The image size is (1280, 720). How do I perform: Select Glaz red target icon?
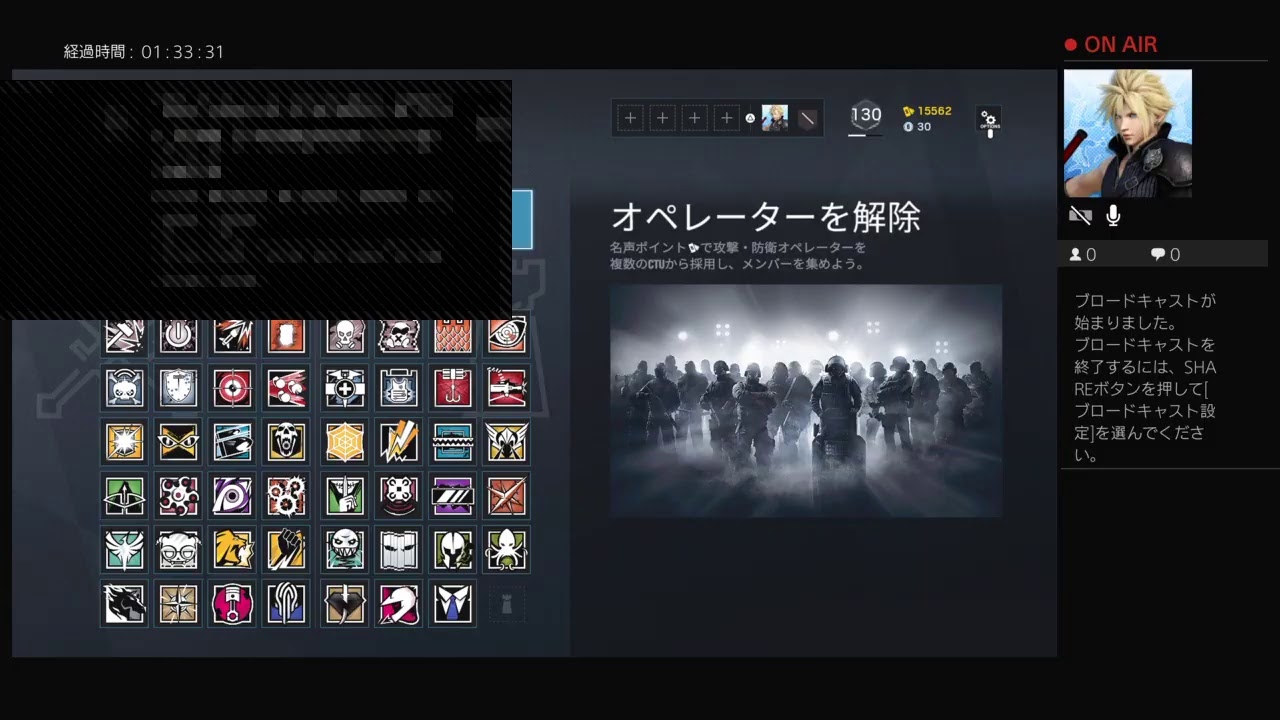(x=233, y=388)
